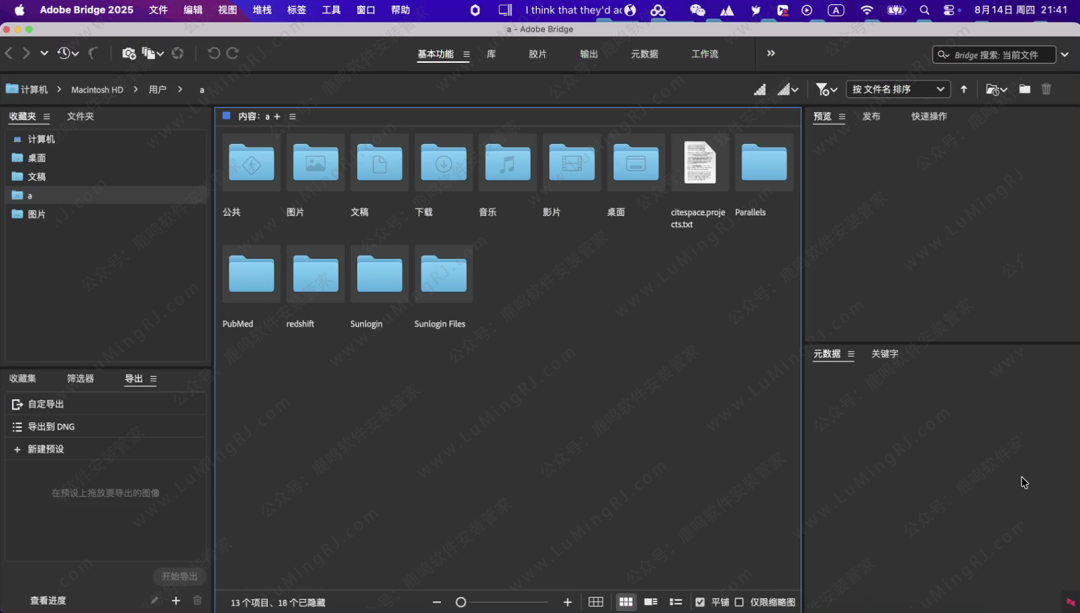Toggle ascending sort order arrow
The width and height of the screenshot is (1080, 613).
(964, 89)
